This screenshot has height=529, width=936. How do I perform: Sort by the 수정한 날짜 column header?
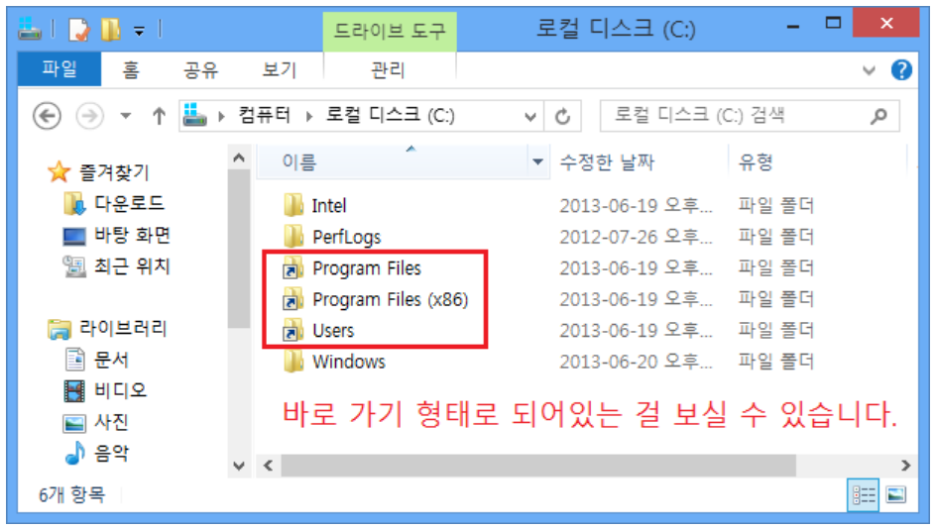pos(639,162)
